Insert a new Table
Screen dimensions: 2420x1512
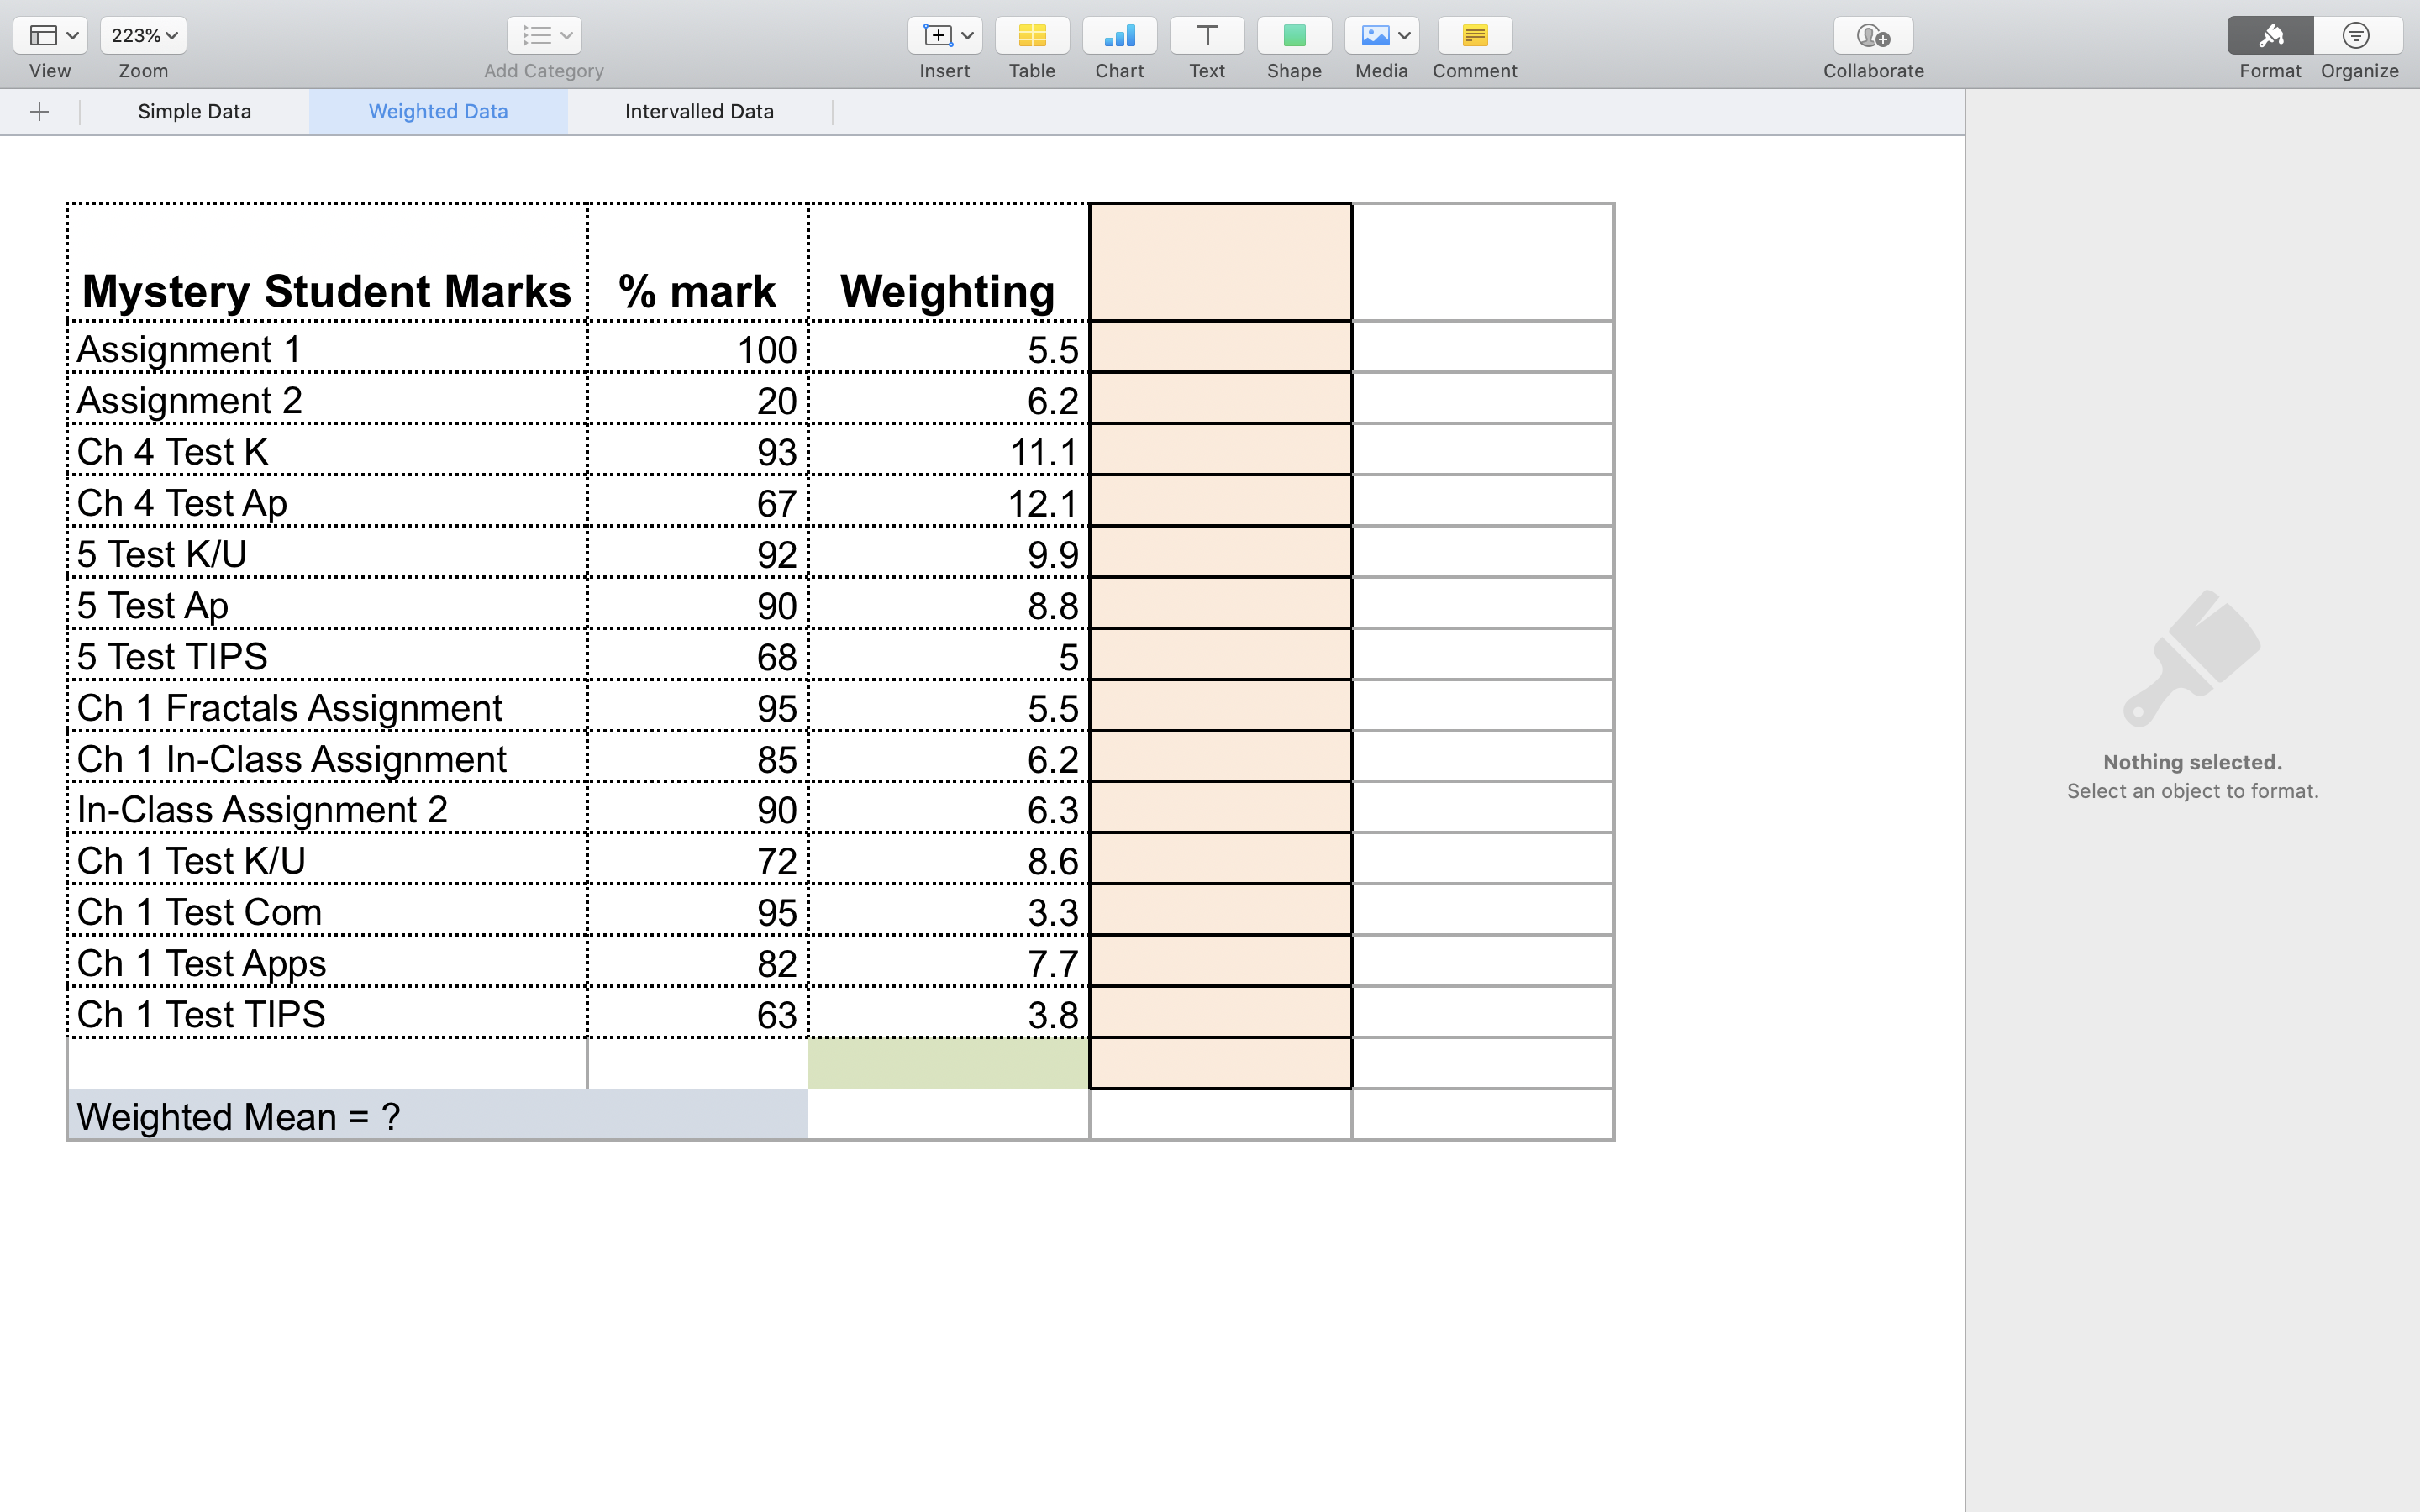tap(1031, 35)
